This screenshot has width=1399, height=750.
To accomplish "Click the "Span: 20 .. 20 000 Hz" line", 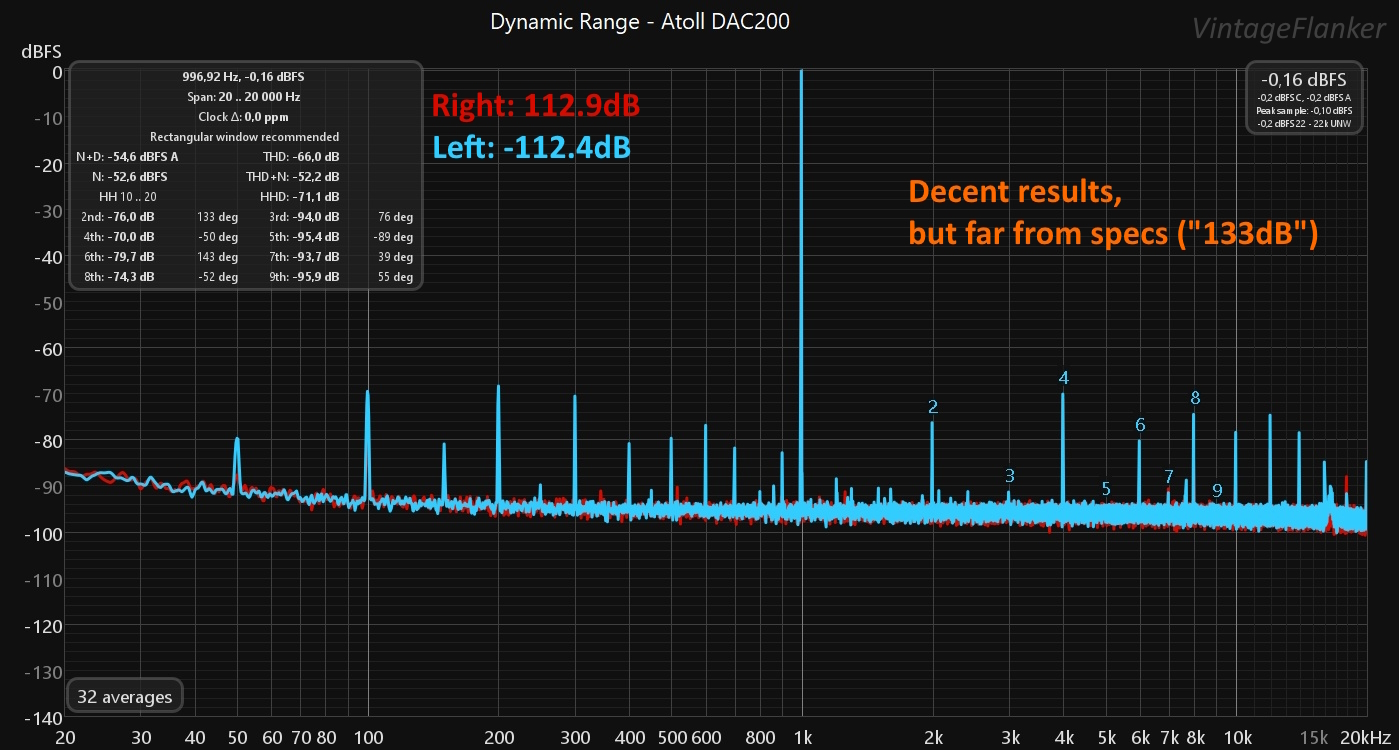I will 244,97.
